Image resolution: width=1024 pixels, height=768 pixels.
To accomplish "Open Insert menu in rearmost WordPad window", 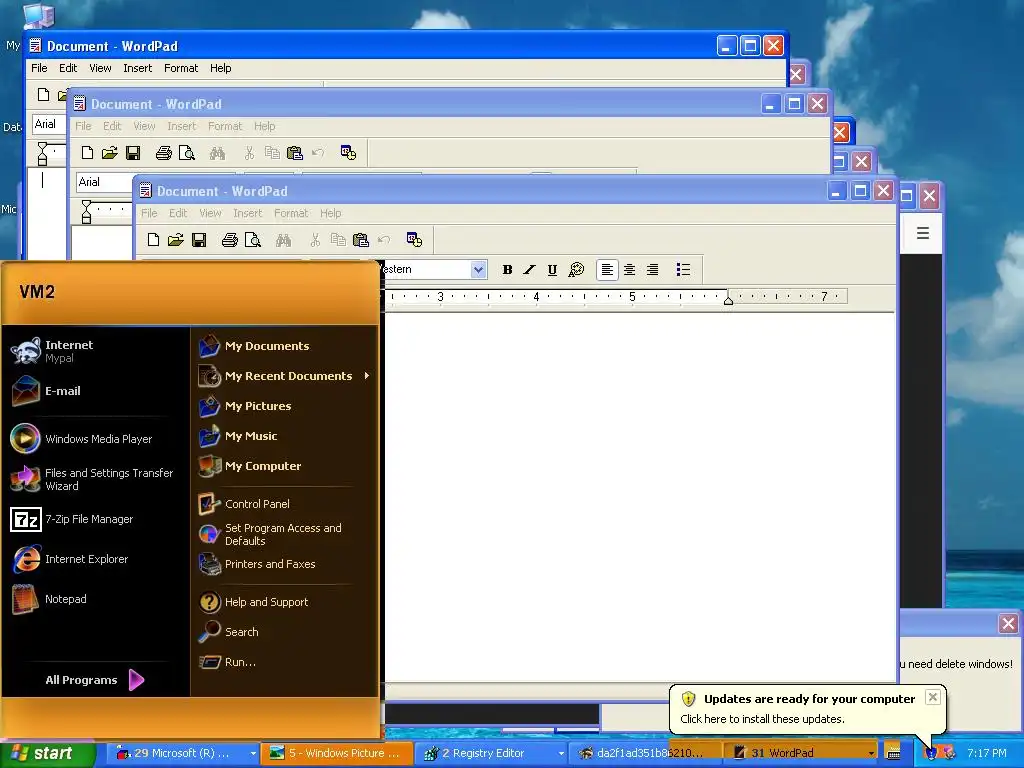I will pos(138,68).
